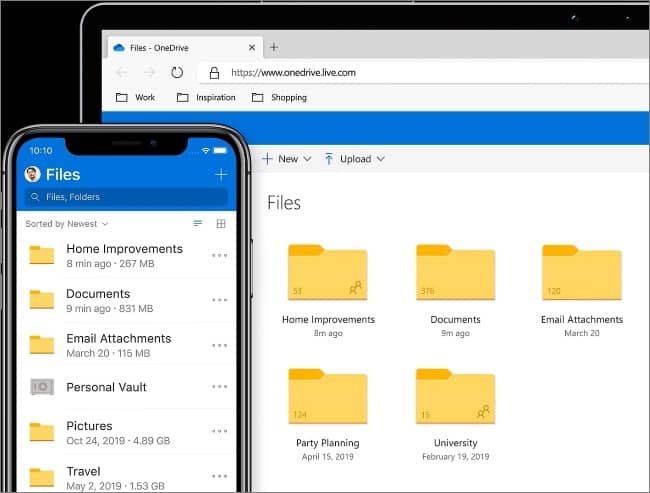Open Home Improvements folder thumbnail on web
Screen dimensions: 650x493
327,272
